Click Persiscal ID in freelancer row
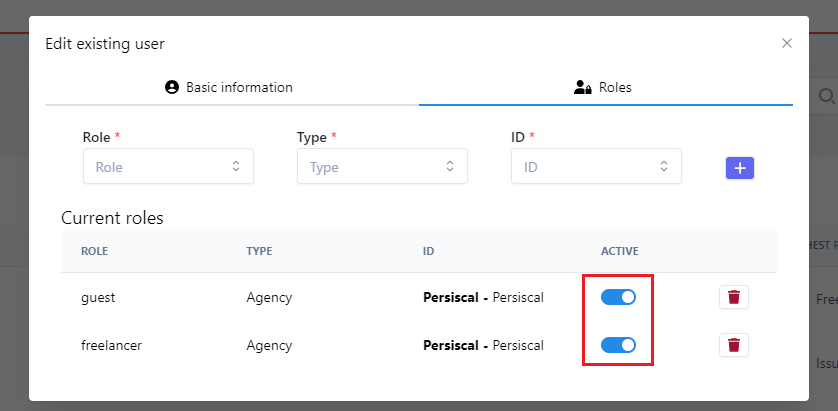This screenshot has width=838, height=411. (x=483, y=345)
